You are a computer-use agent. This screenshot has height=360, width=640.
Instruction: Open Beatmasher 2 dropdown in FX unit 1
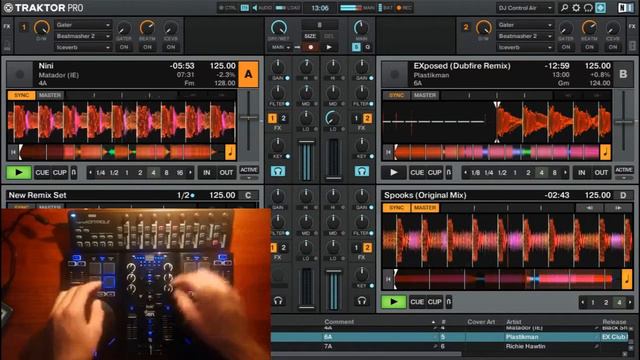point(83,36)
